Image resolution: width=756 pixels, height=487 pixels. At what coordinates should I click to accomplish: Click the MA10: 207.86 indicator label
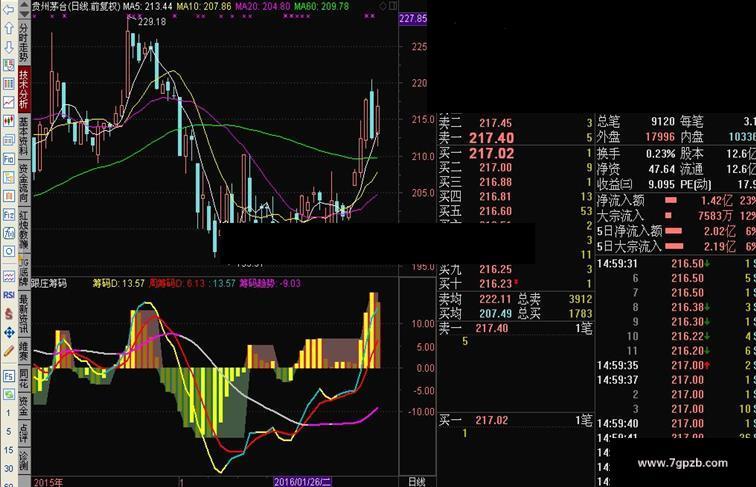point(203,6)
